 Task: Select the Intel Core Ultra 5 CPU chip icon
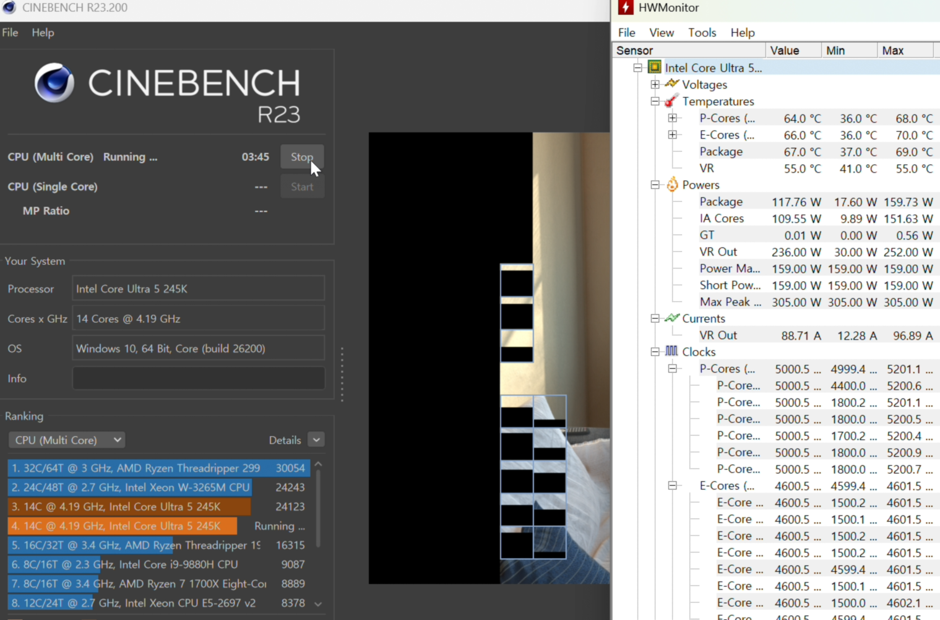point(655,67)
